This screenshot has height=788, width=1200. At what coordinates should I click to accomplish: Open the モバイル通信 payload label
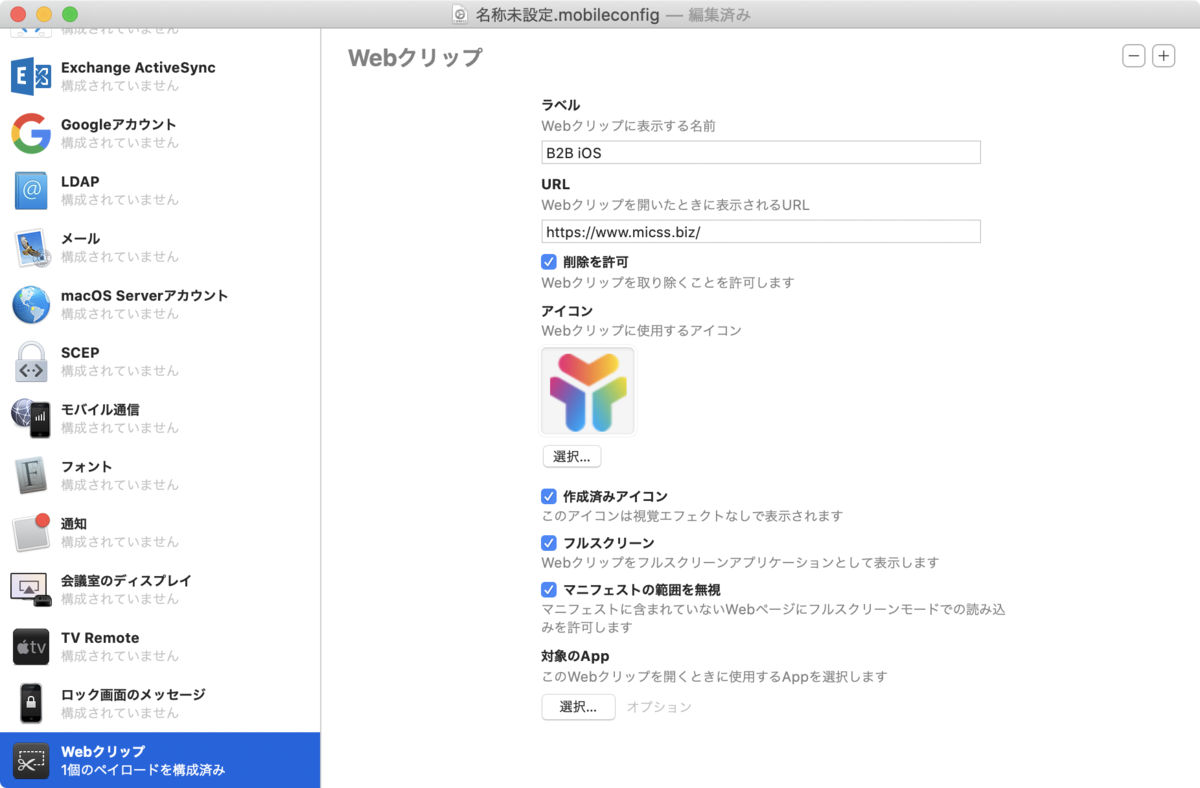pyautogui.click(x=100, y=409)
